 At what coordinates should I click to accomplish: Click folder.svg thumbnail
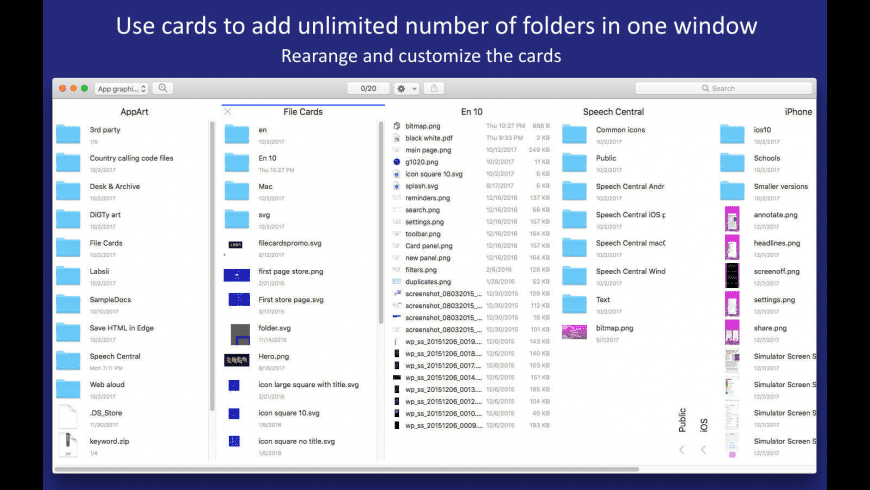pyautogui.click(x=240, y=335)
